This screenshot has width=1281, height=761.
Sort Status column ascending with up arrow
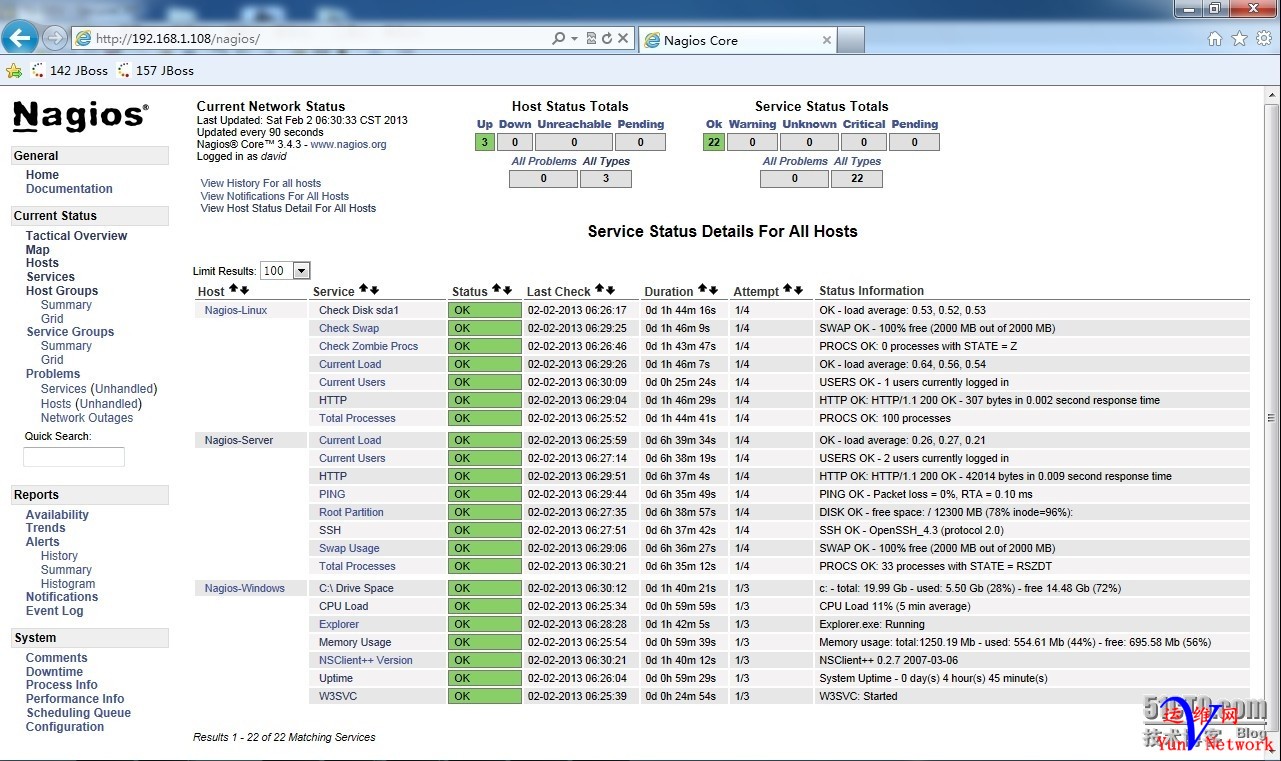[x=496, y=290]
